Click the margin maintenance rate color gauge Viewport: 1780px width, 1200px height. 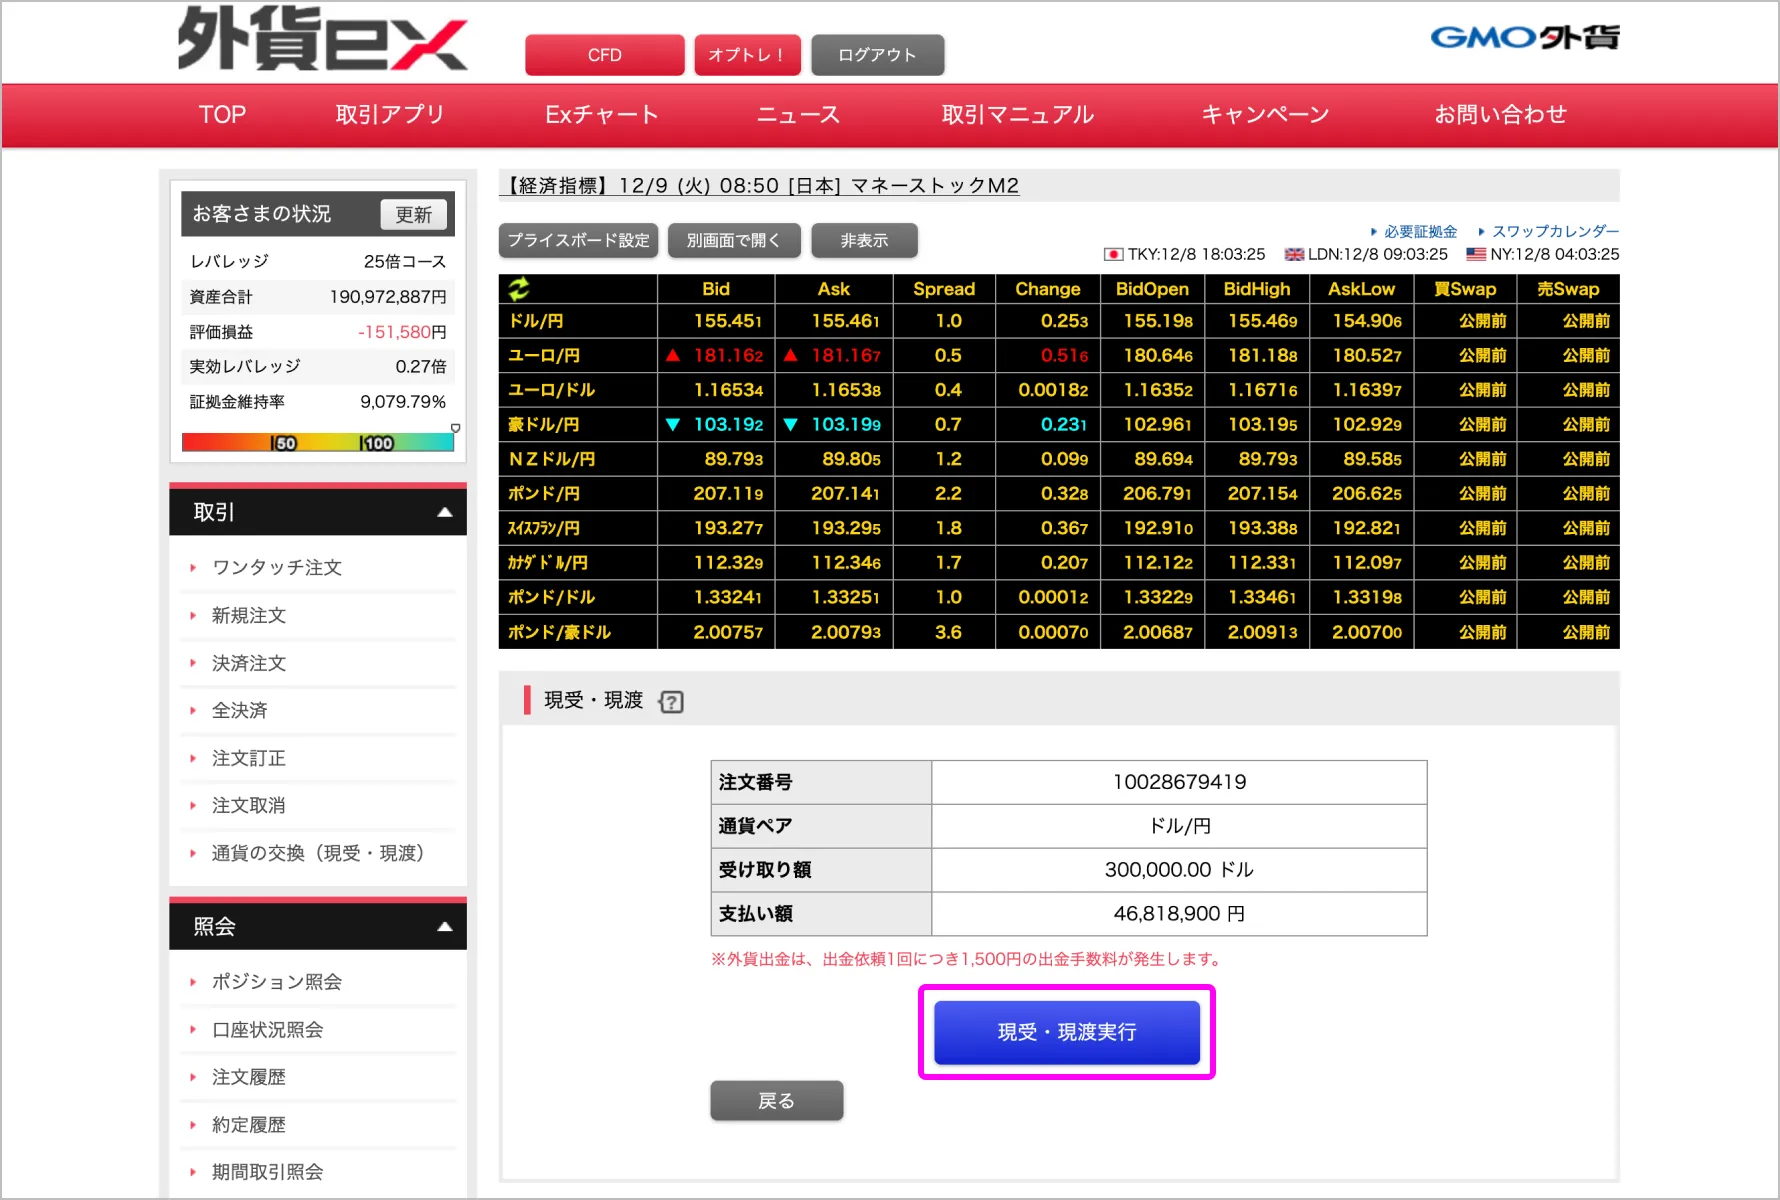tap(317, 443)
